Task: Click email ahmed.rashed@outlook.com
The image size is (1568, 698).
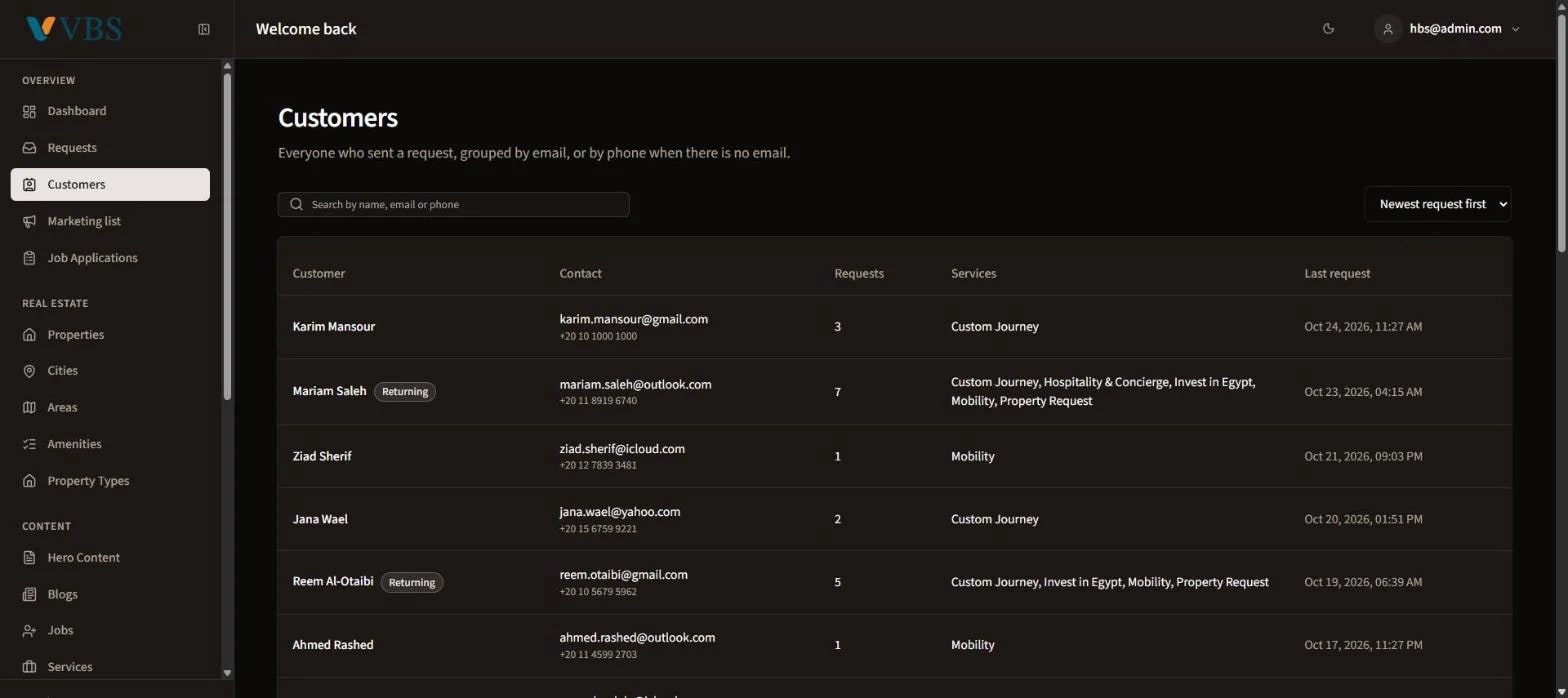Action: [637, 638]
